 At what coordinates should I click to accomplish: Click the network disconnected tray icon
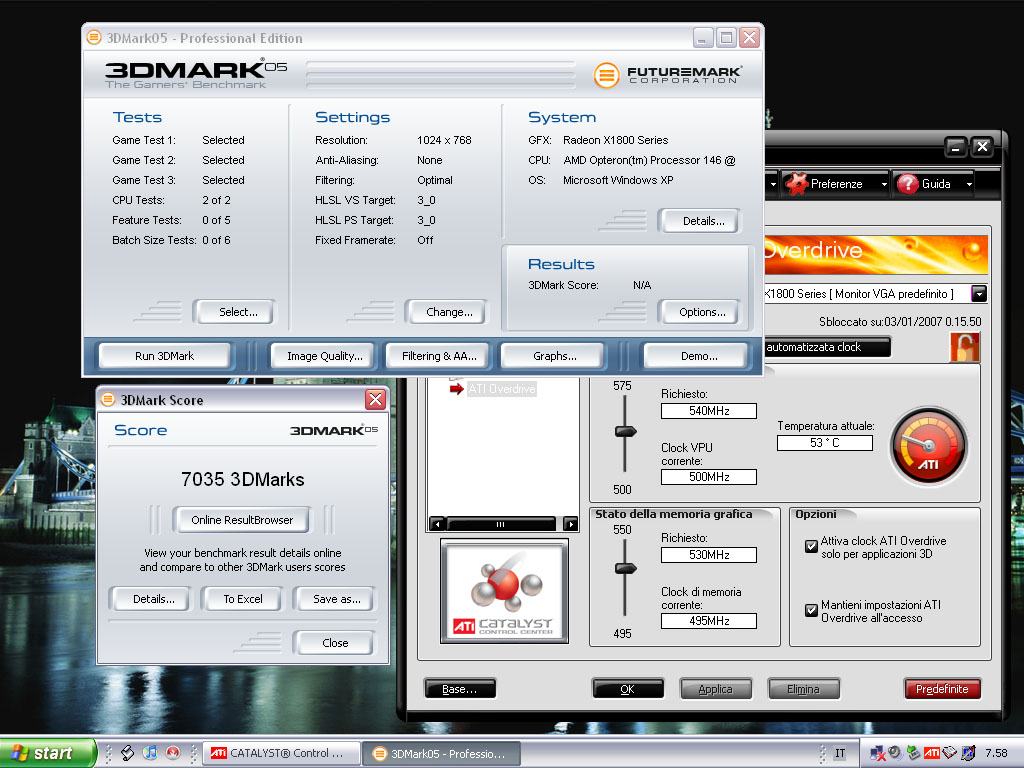(x=877, y=754)
